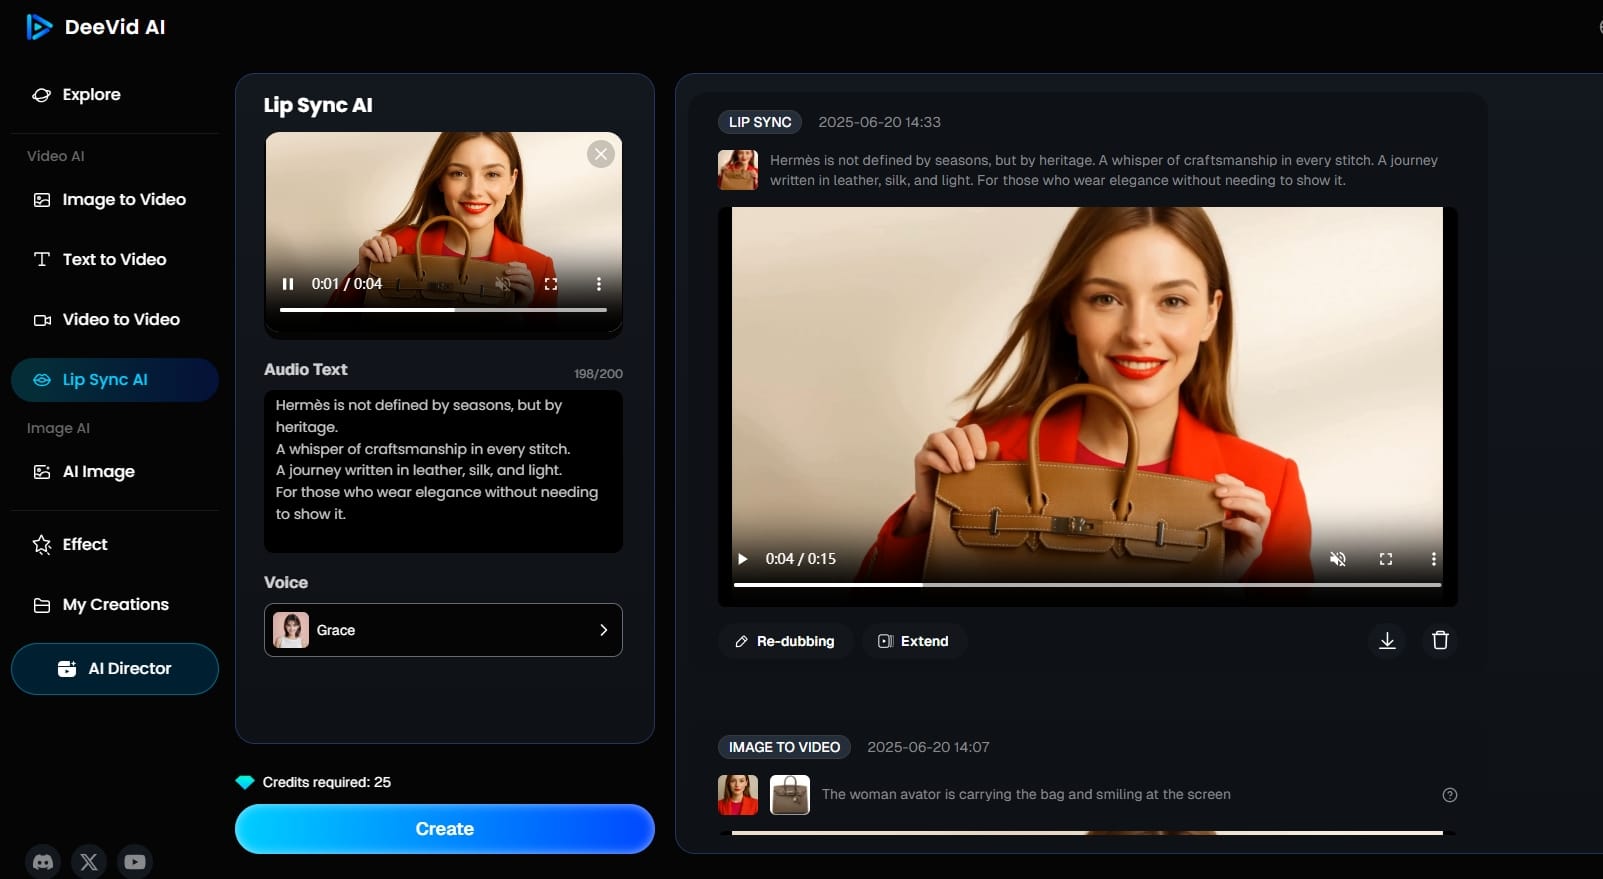The image size is (1603, 879).
Task: Seek on small preview progress bar
Action: [443, 310]
